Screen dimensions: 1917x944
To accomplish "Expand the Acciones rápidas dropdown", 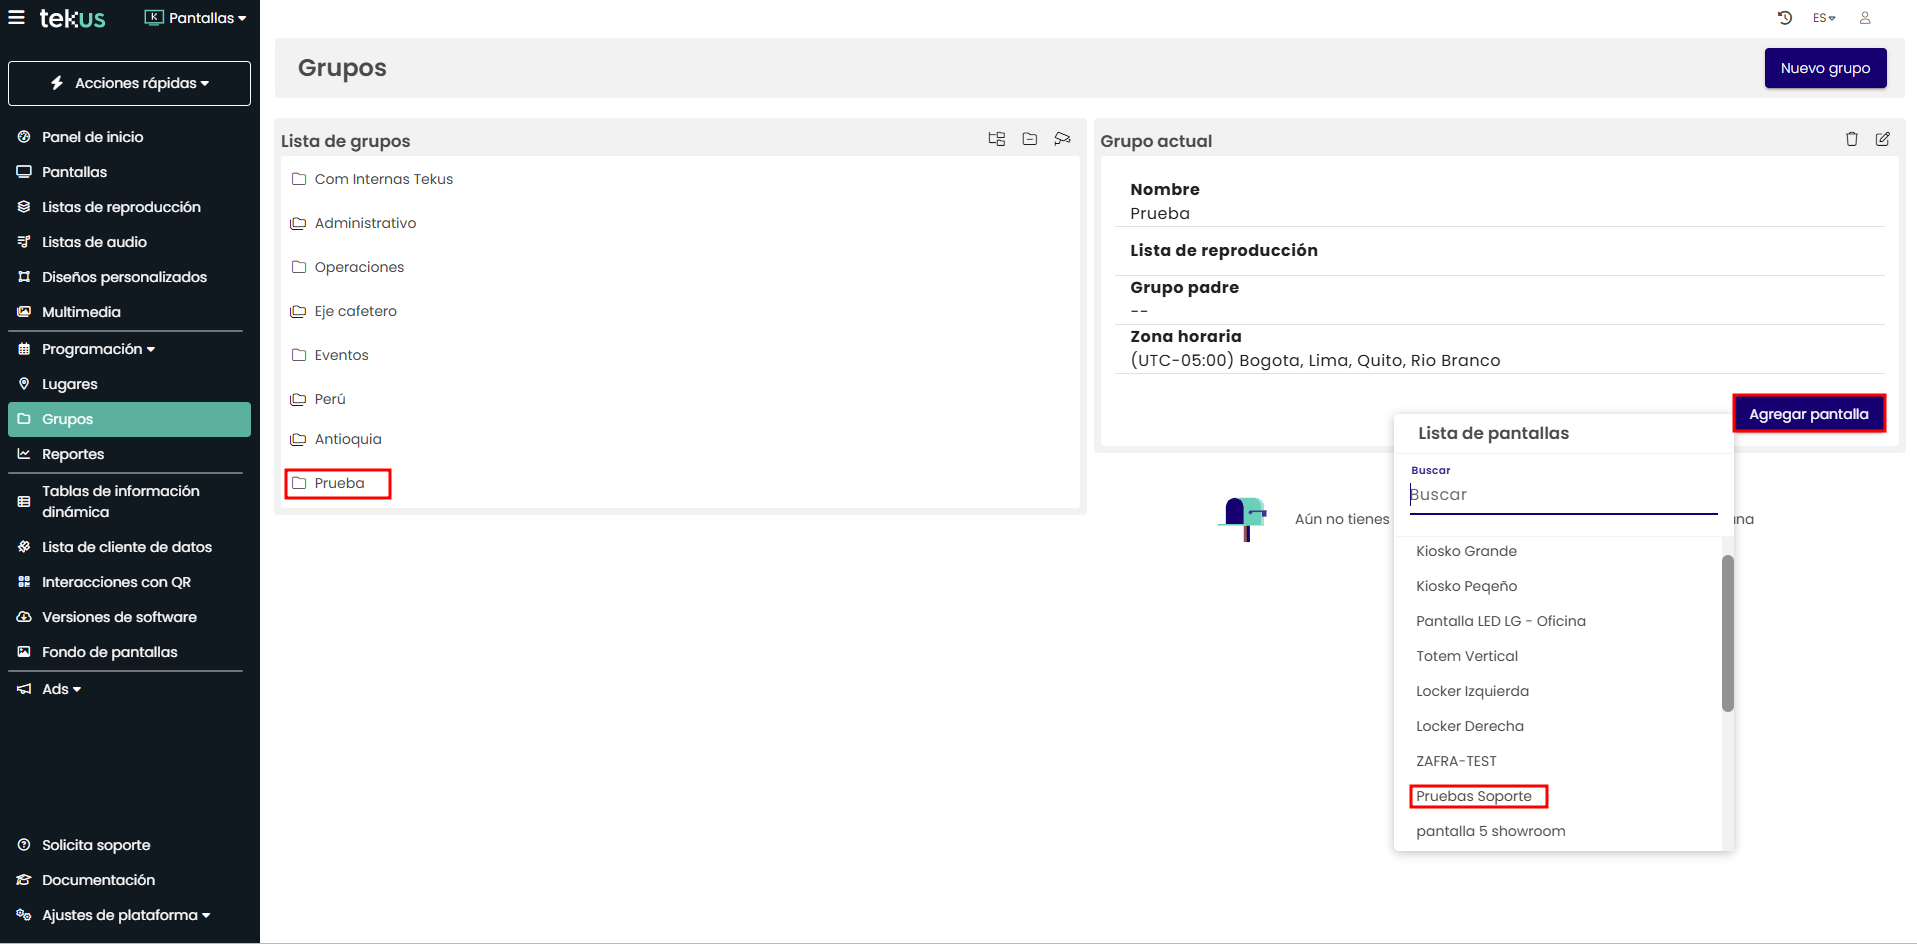I will click(129, 83).
